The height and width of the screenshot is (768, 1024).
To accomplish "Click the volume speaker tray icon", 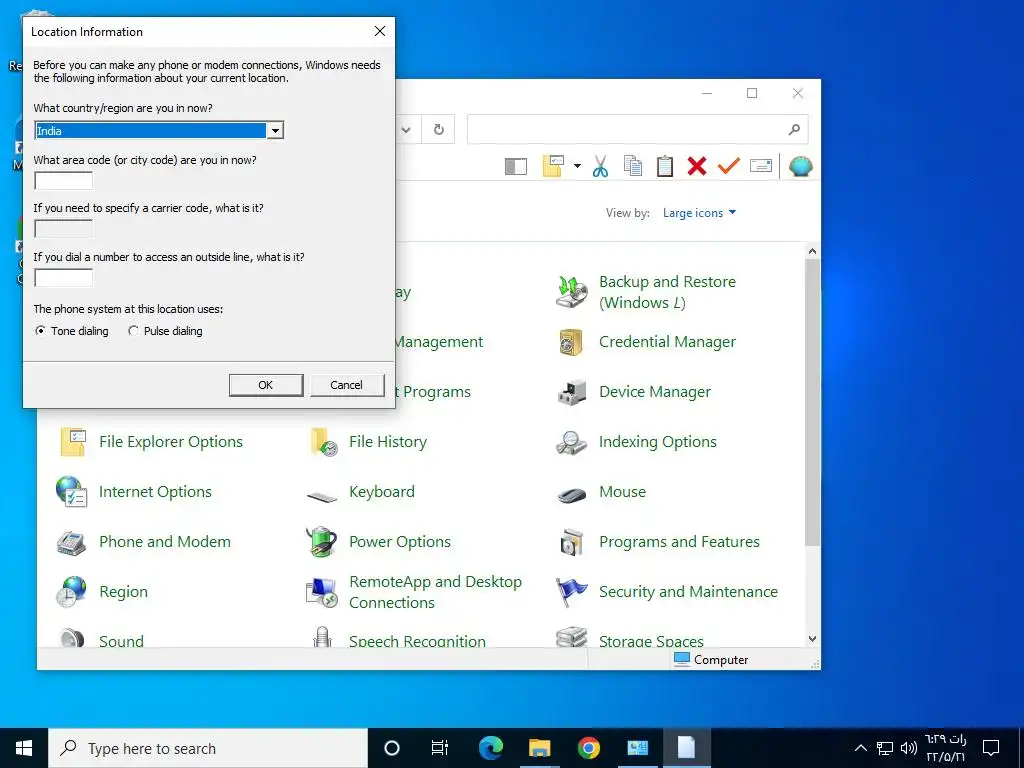I will coord(908,748).
